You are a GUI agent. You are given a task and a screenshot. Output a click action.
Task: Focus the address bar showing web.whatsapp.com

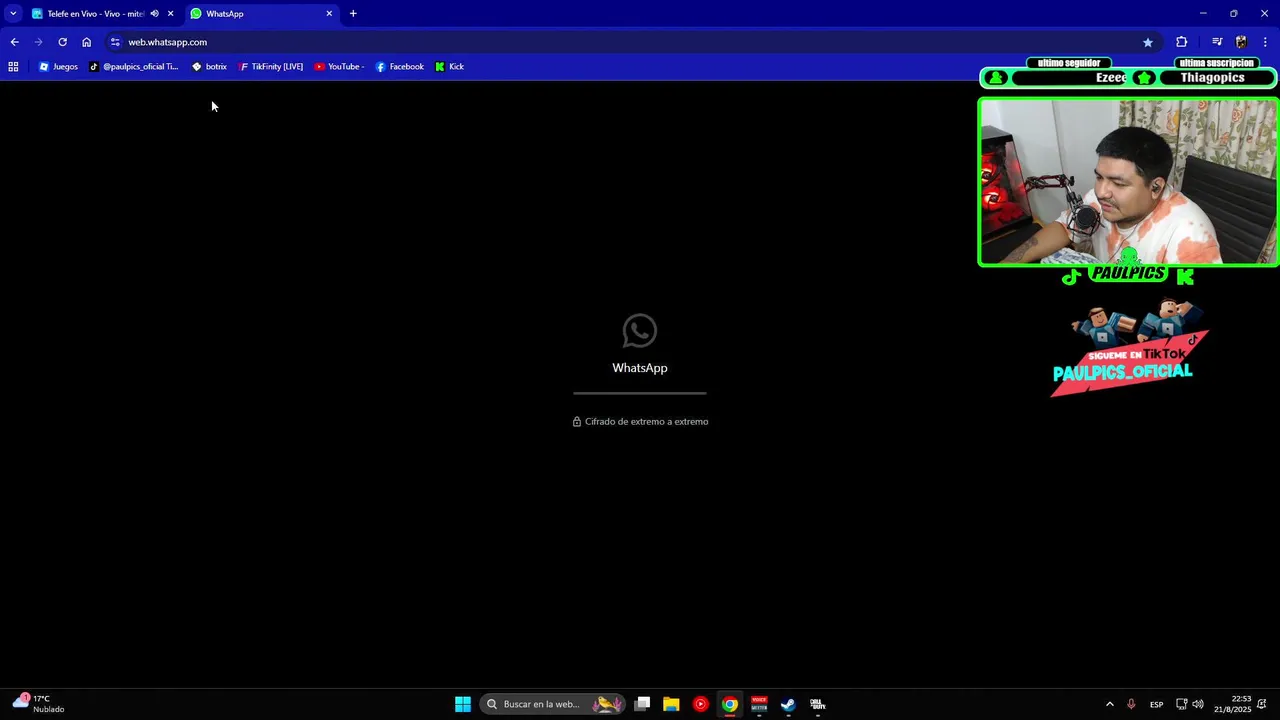tap(630, 42)
